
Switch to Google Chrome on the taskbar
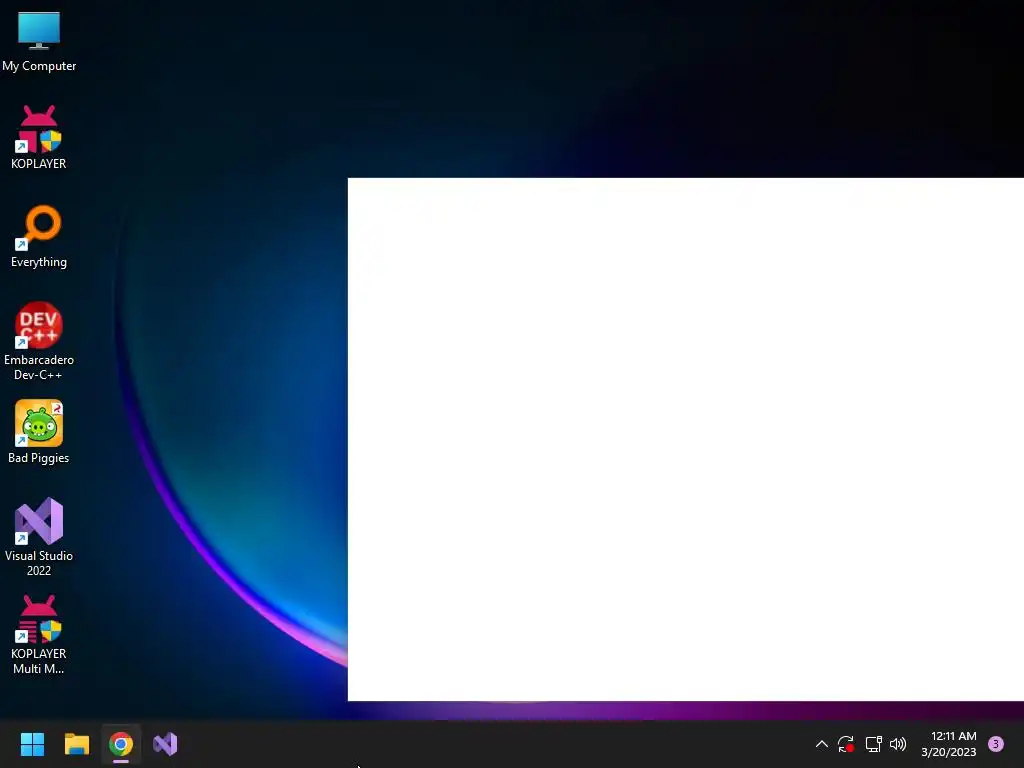pyautogui.click(x=121, y=744)
